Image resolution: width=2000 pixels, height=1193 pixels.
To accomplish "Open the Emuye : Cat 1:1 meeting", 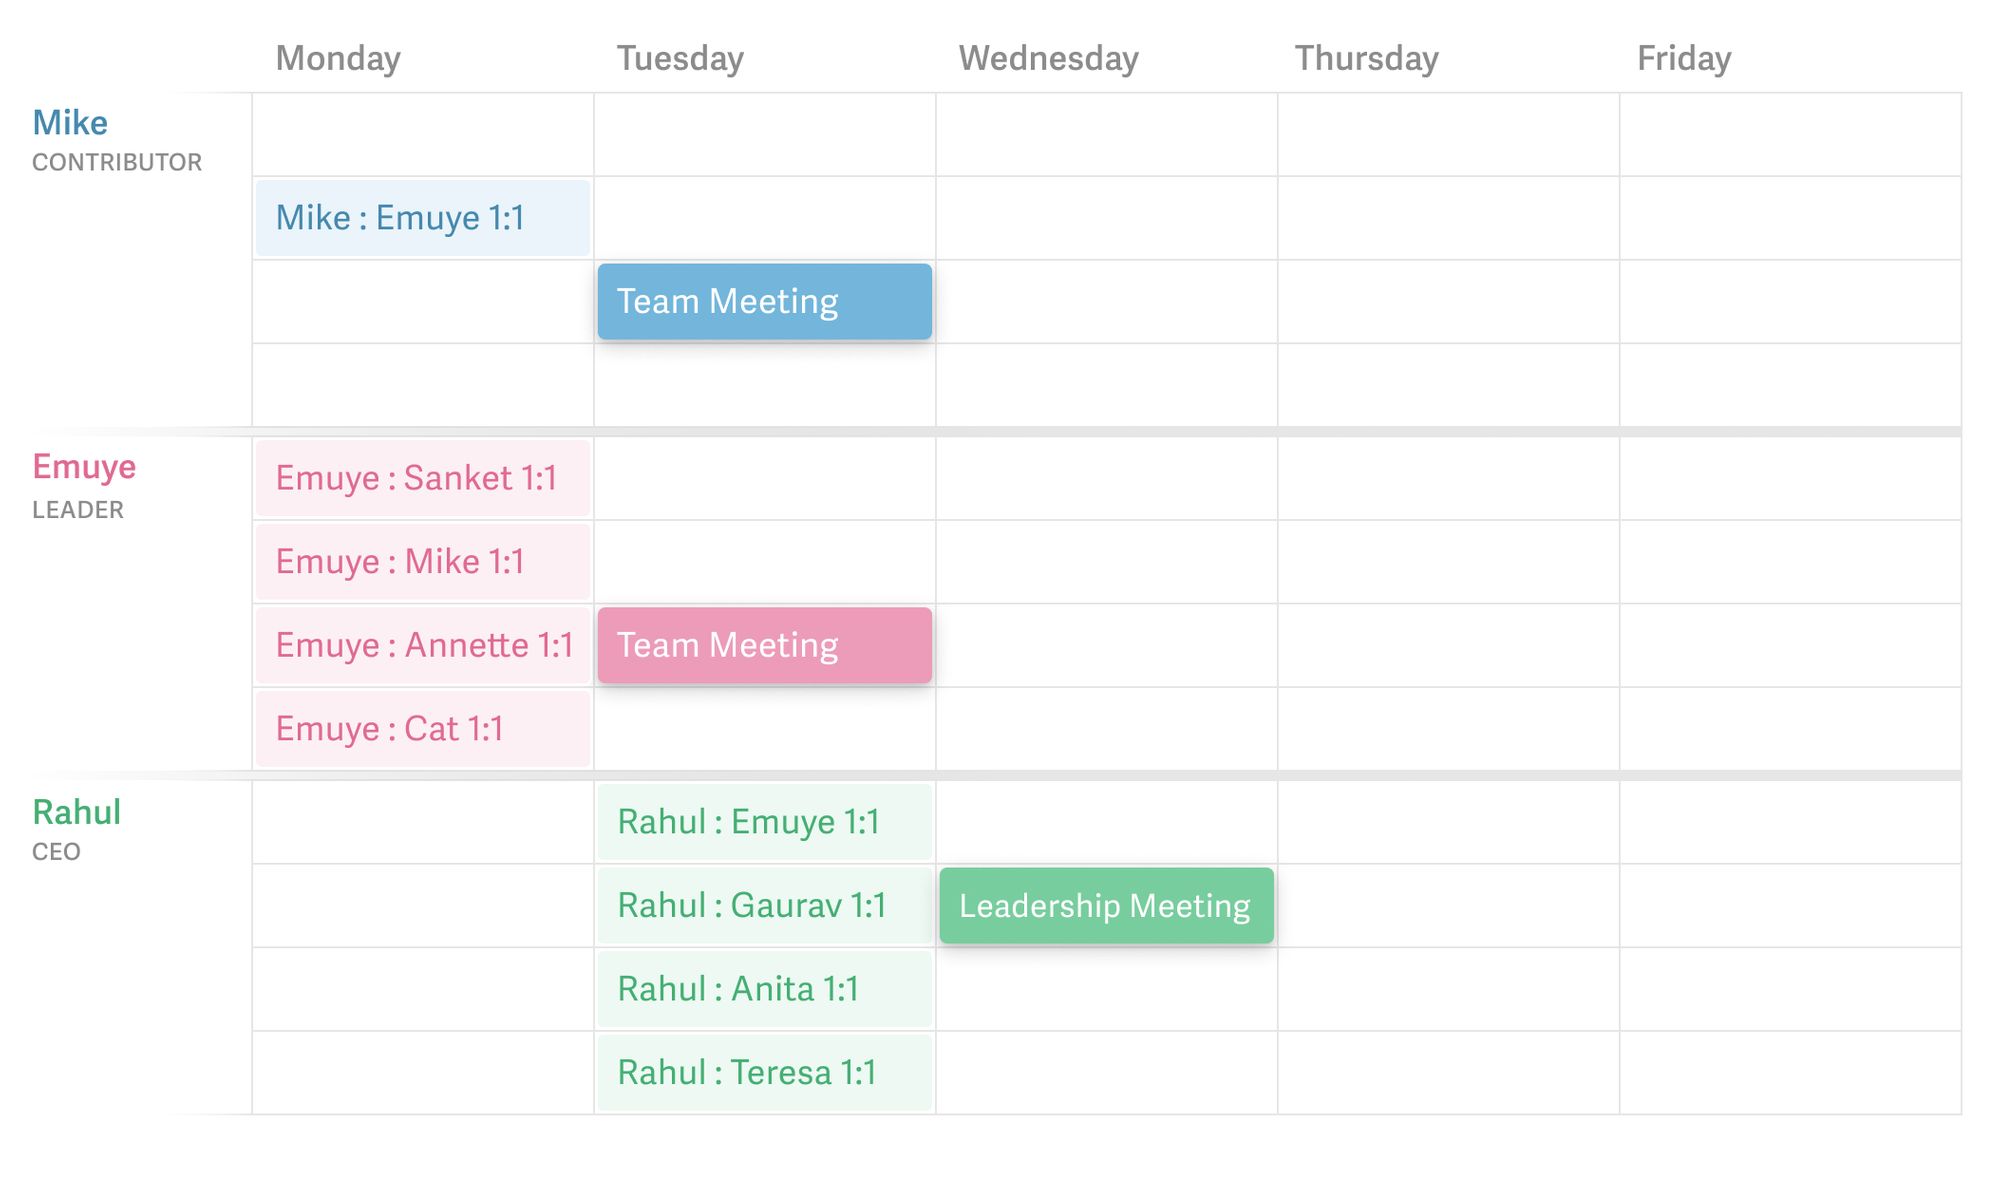I will tap(422, 729).
